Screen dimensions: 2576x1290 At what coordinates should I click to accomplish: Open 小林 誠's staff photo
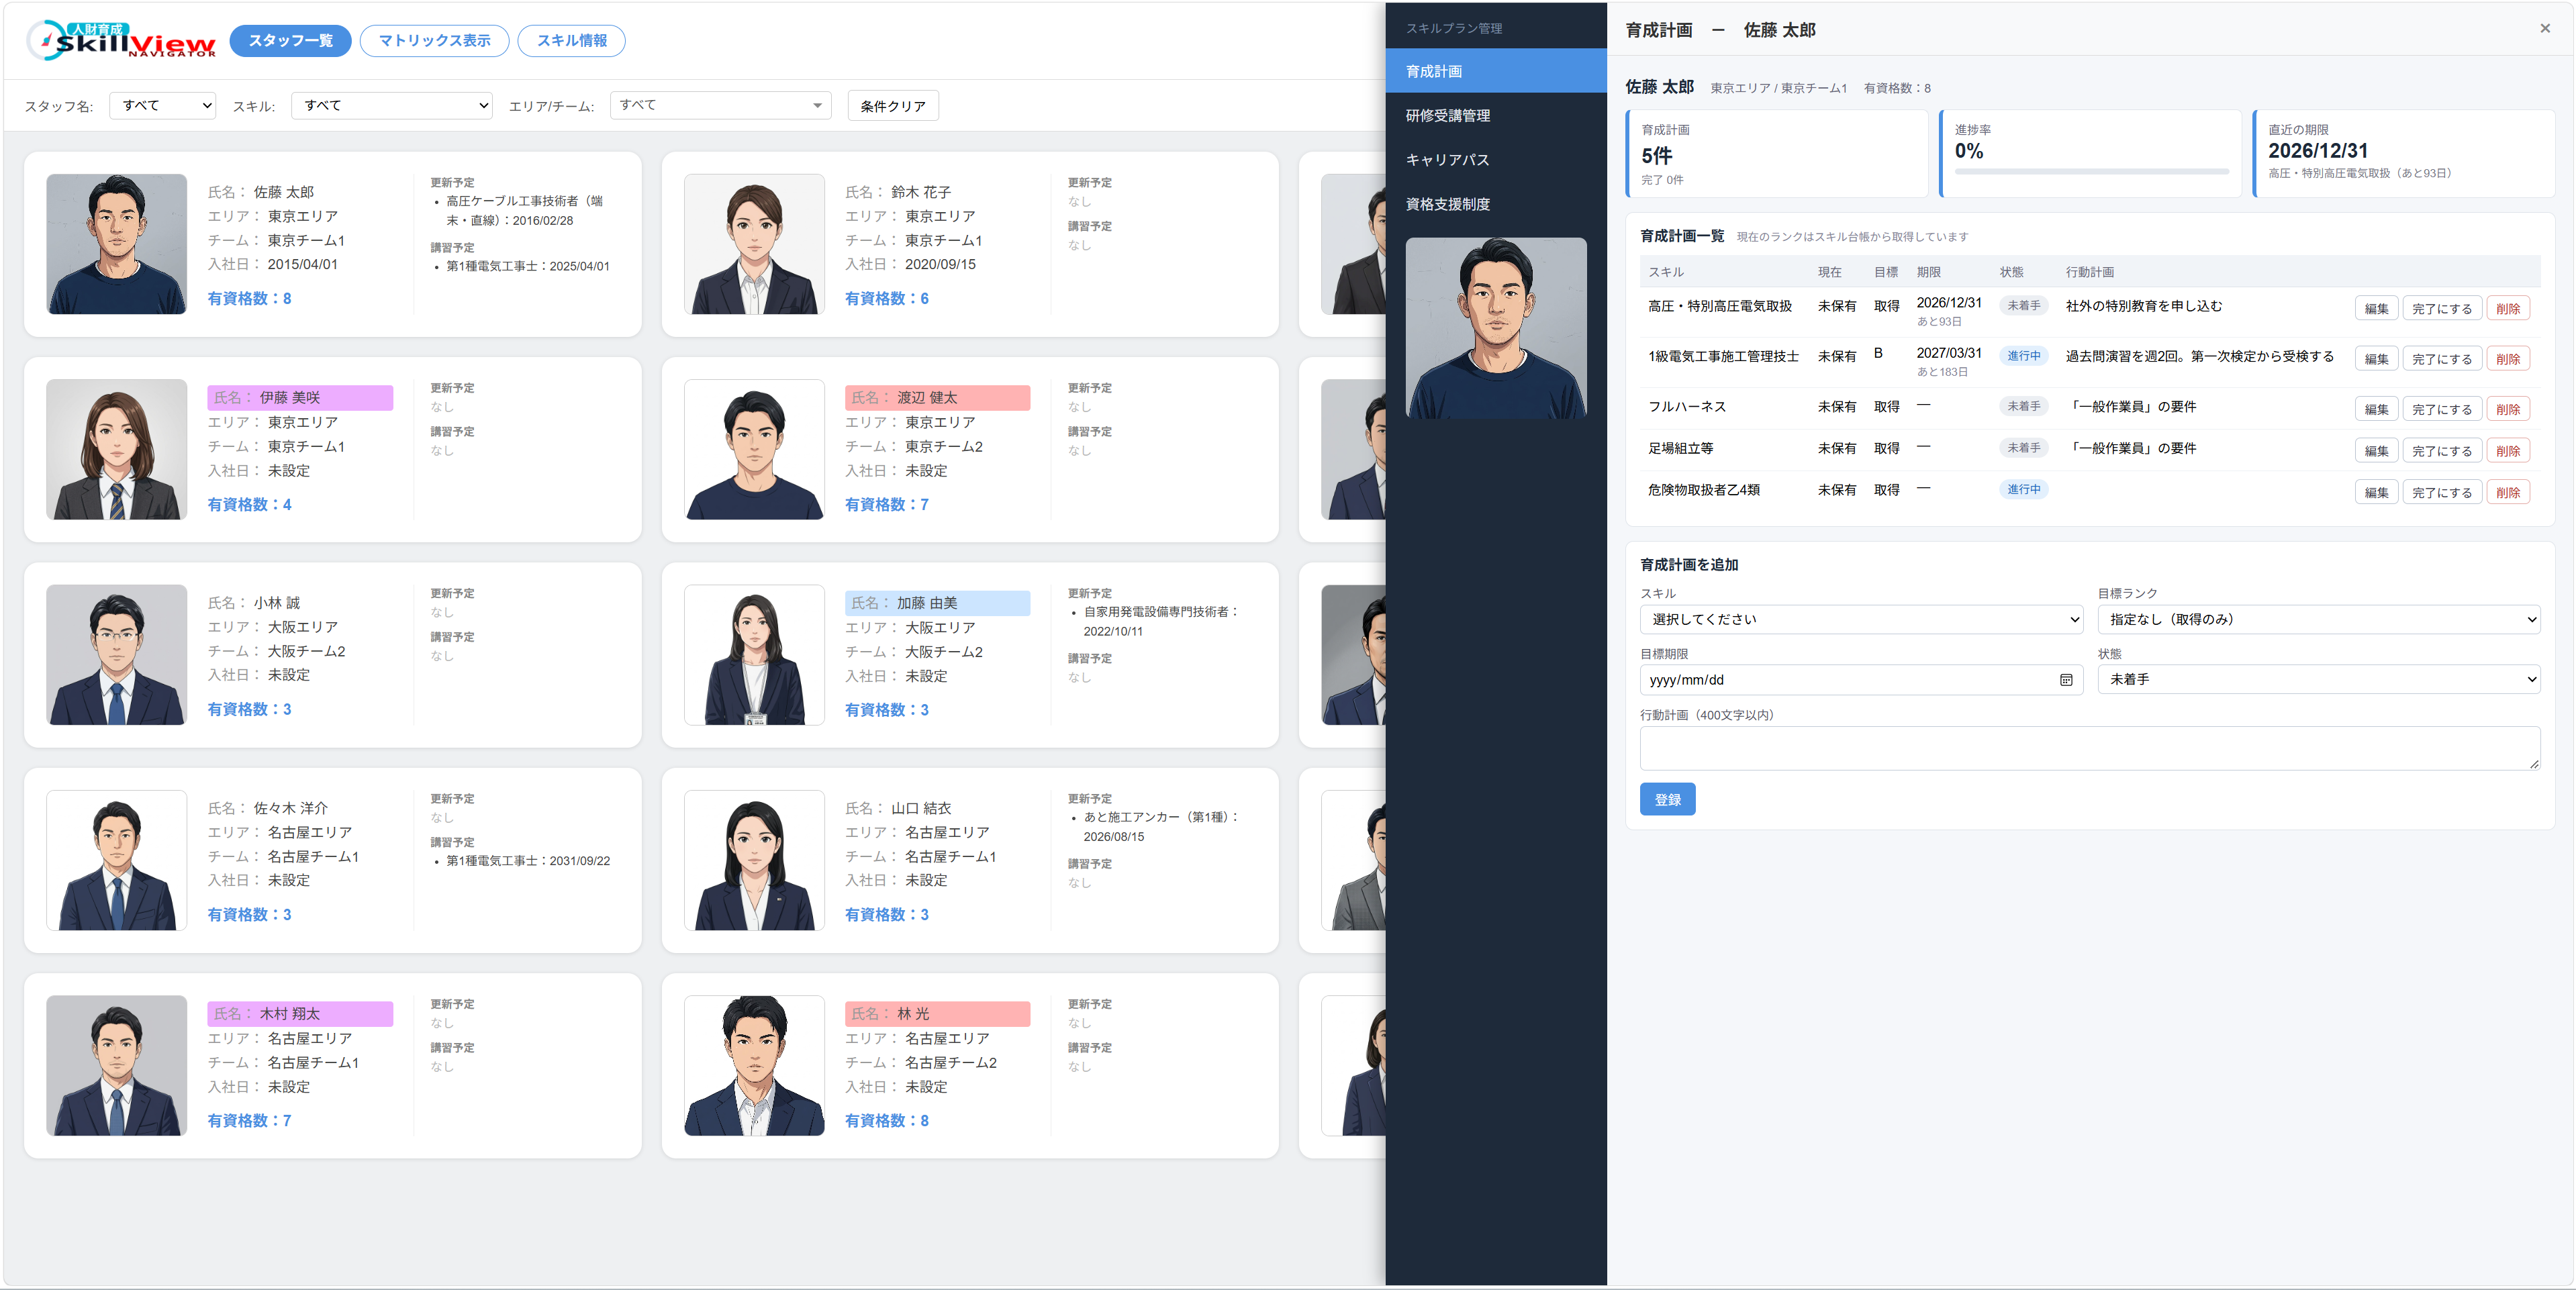117,655
